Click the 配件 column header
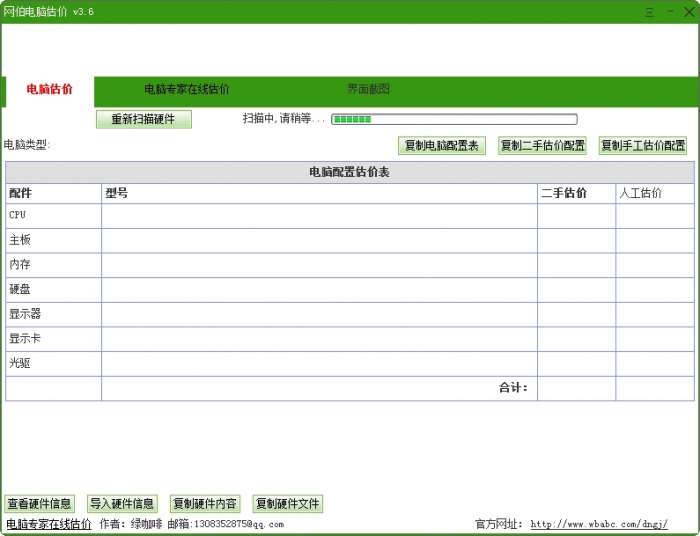This screenshot has width=700, height=536. click(x=21, y=193)
